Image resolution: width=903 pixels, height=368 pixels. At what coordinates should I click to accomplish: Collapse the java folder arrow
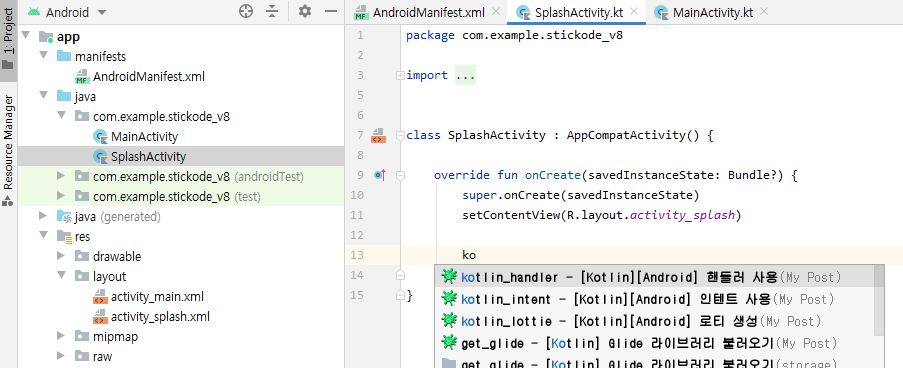click(43, 96)
